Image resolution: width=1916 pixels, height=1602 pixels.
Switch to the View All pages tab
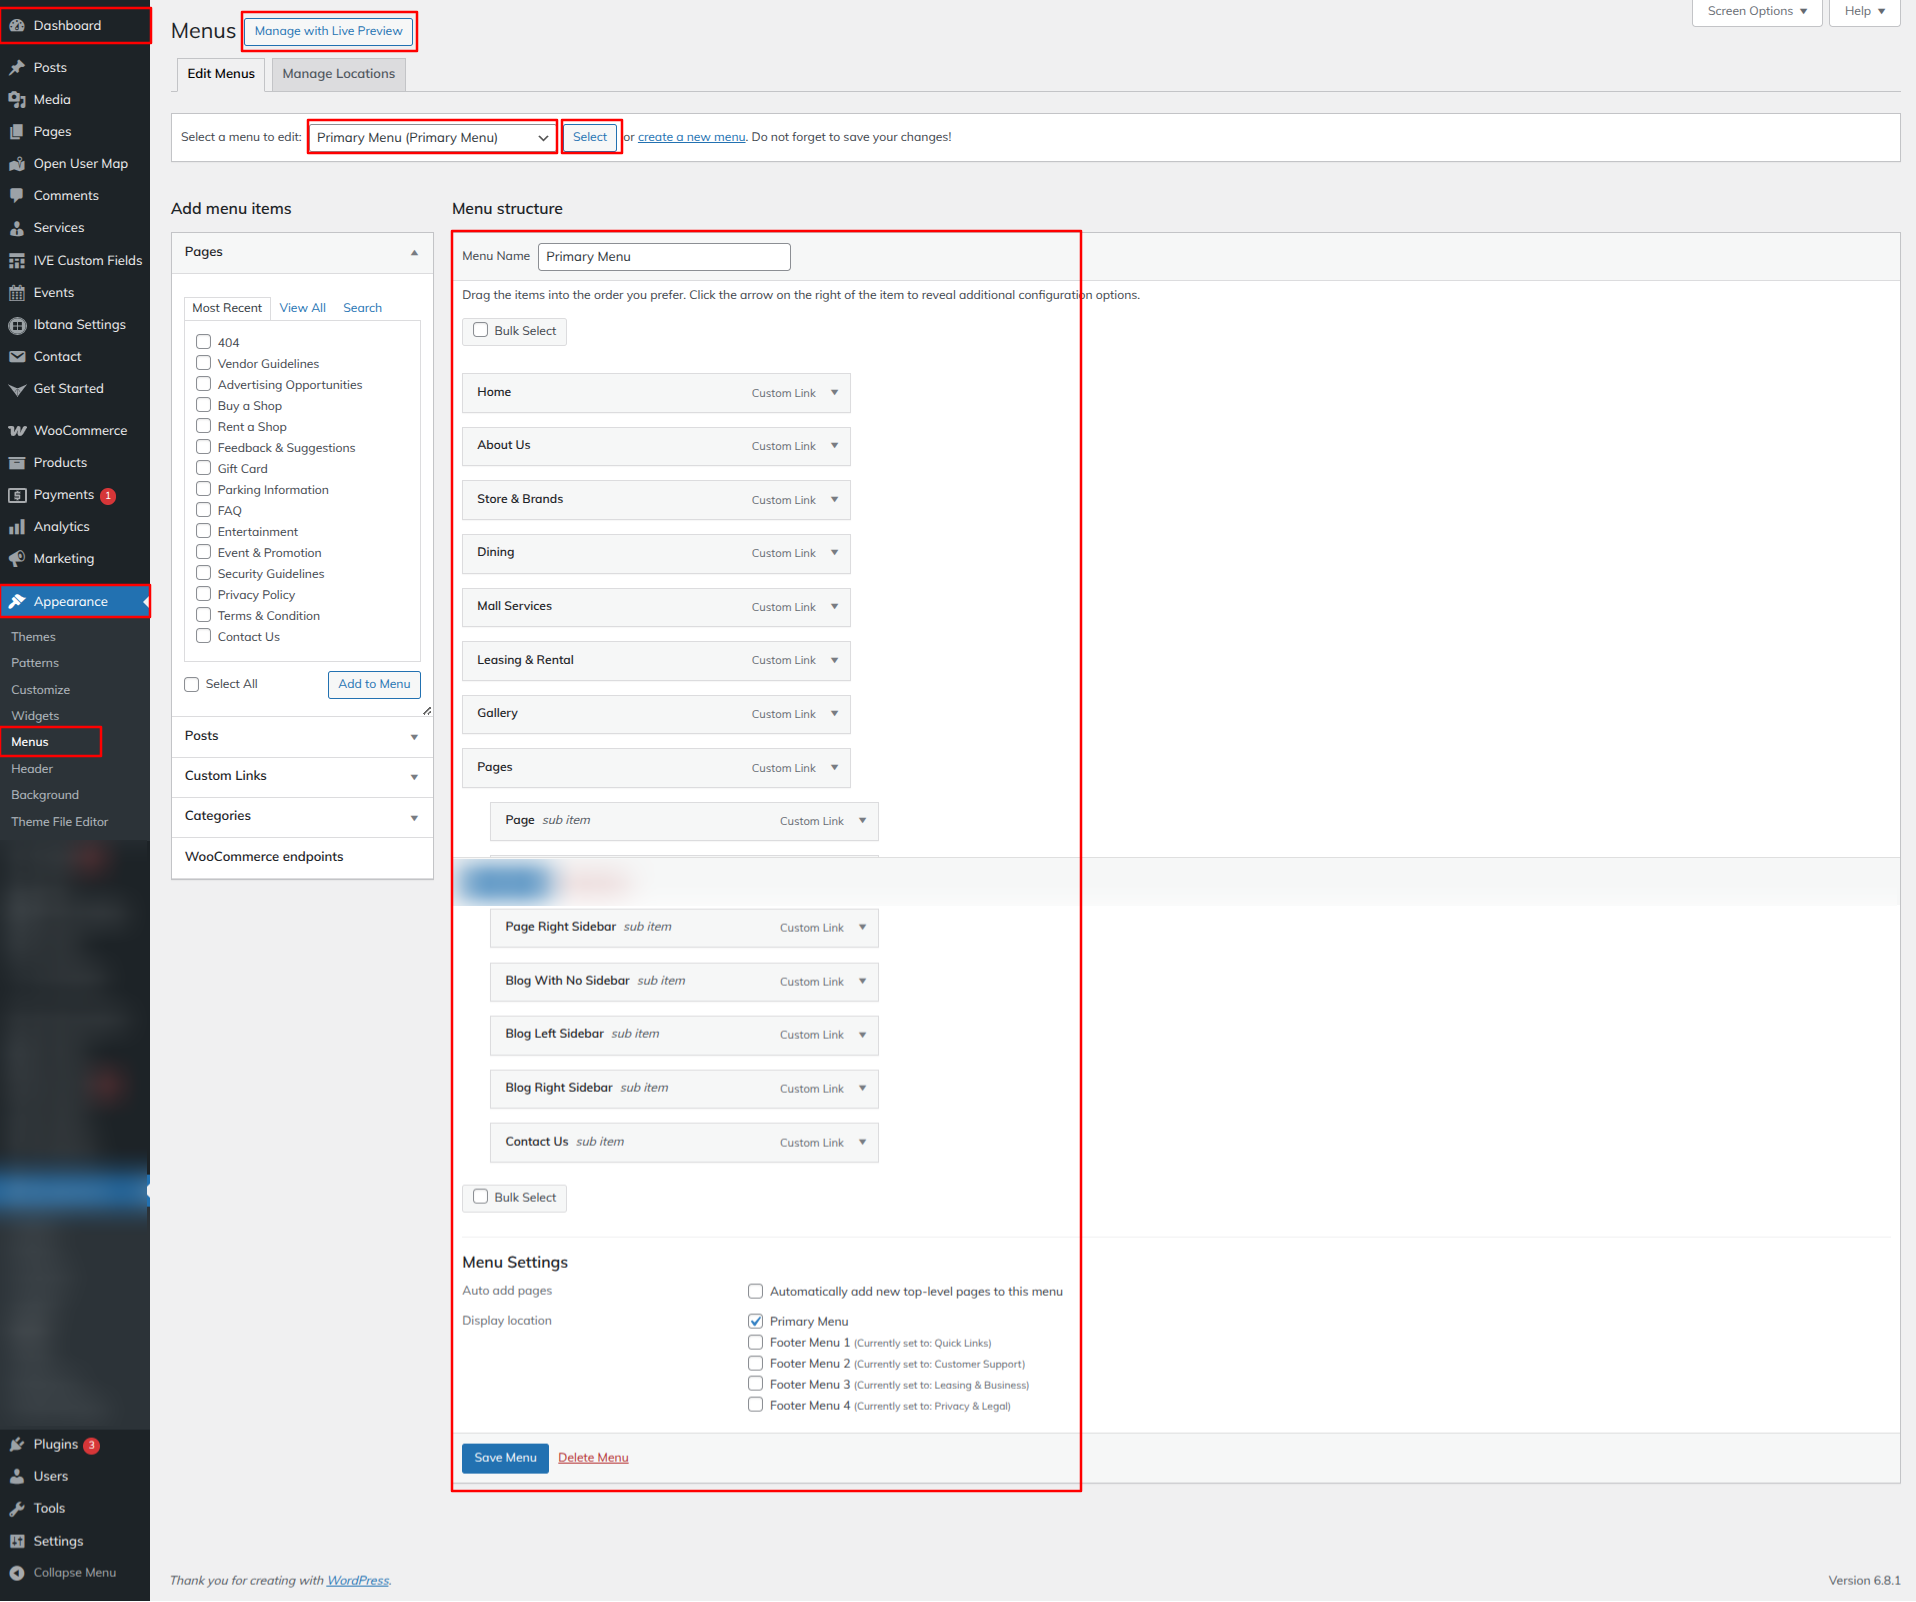coord(302,308)
